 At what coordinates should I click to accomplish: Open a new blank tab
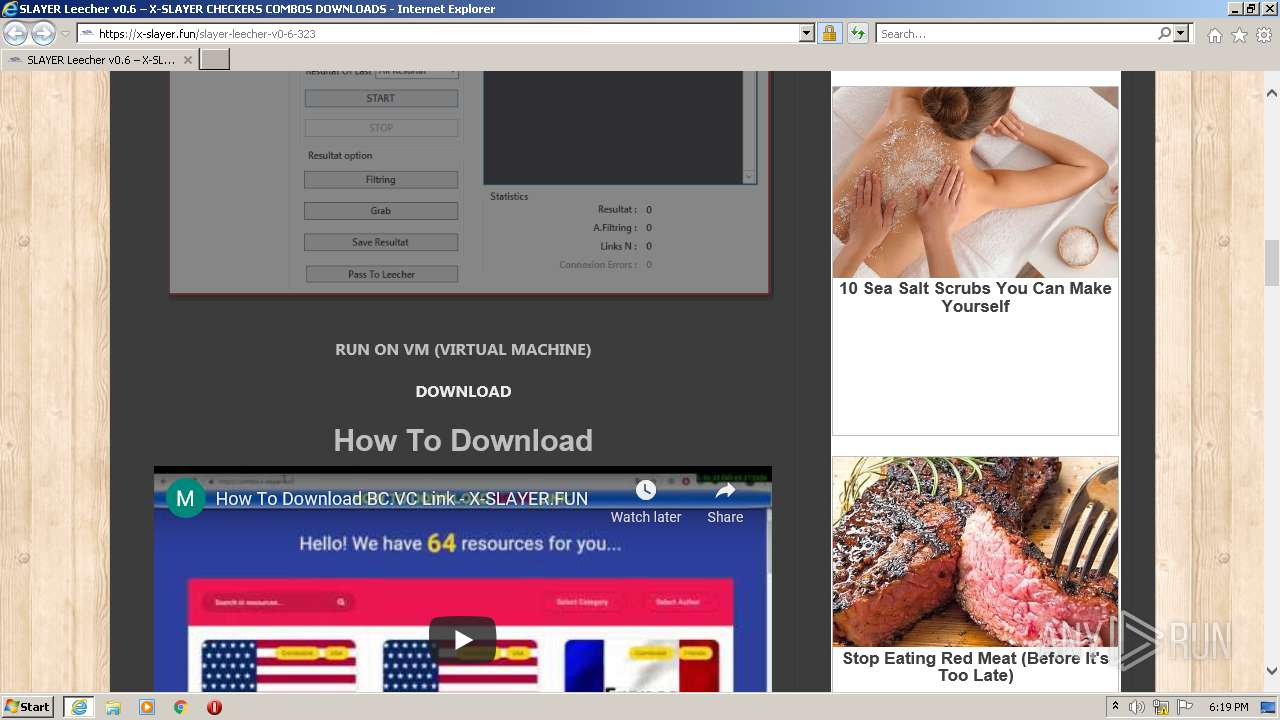click(x=215, y=60)
